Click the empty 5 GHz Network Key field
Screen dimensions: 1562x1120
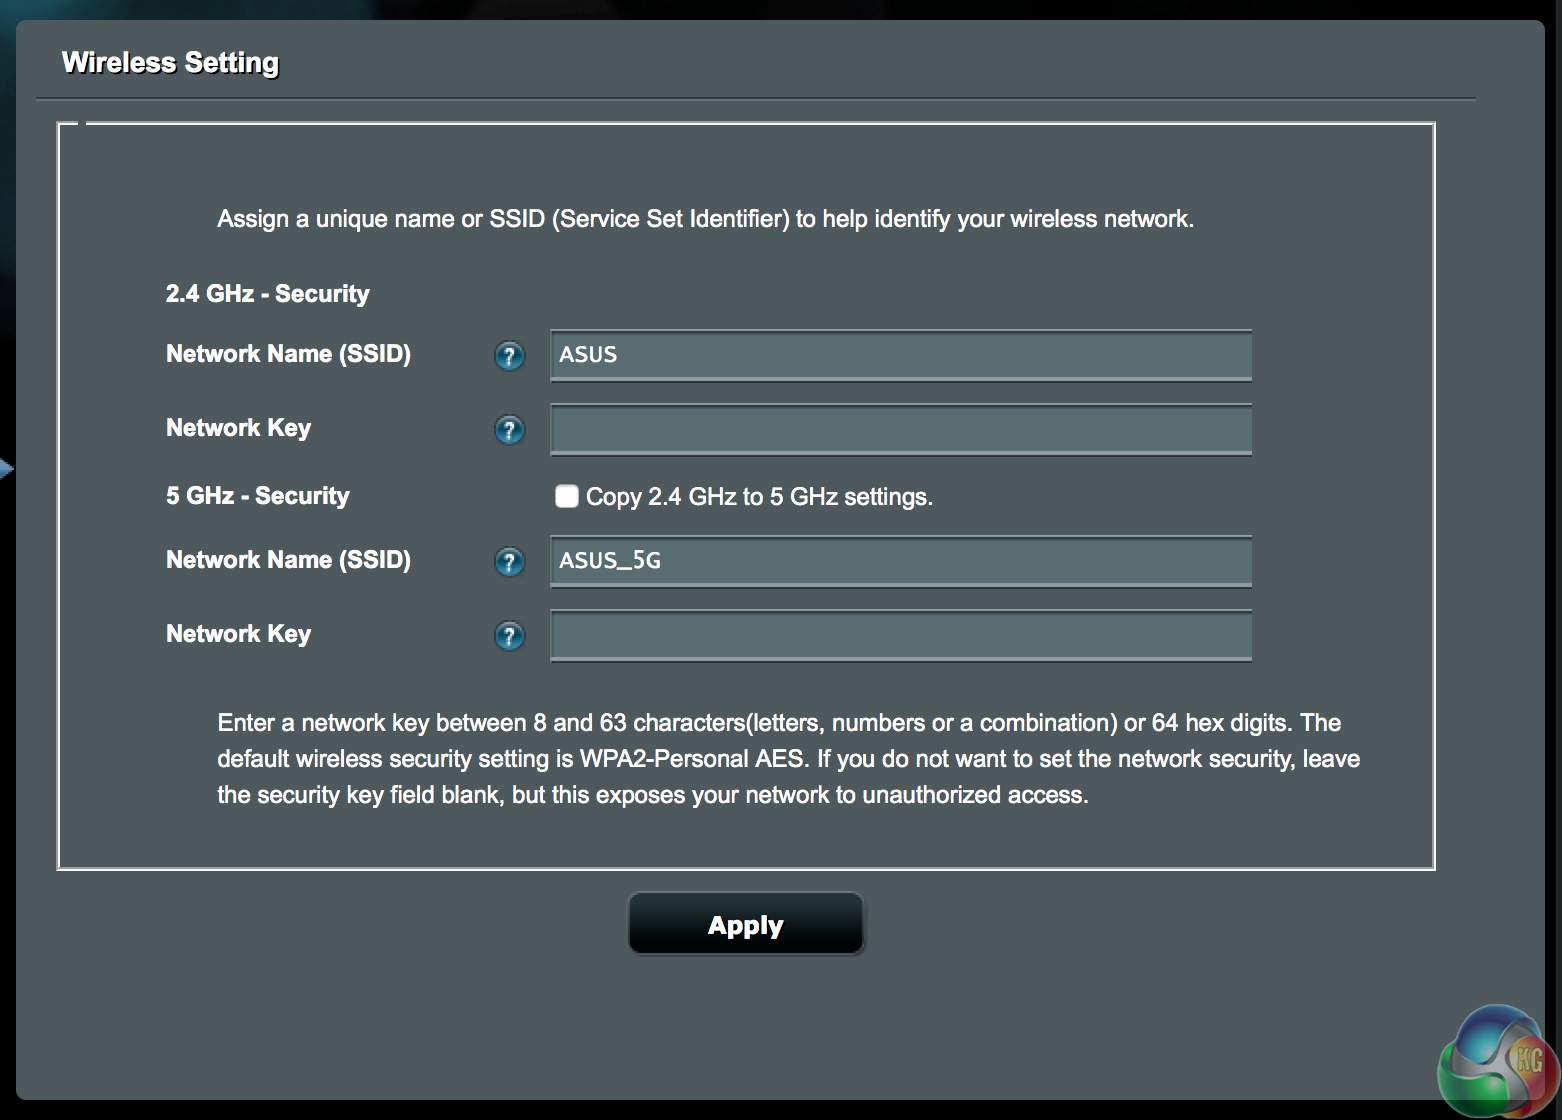pos(900,636)
